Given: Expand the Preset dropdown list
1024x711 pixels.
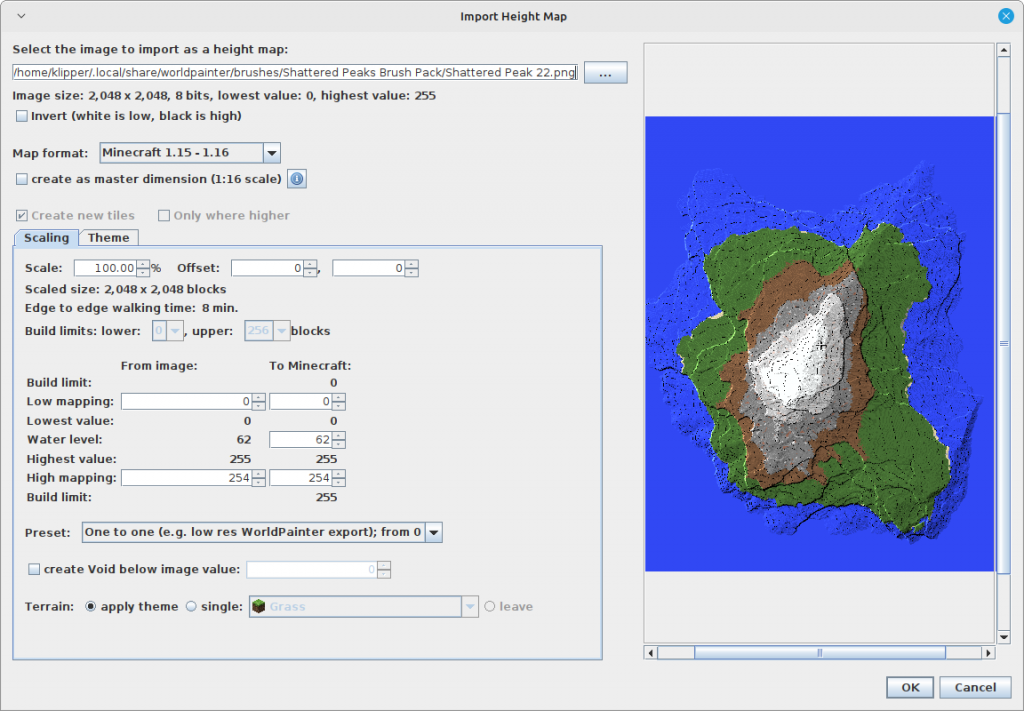Looking at the screenshot, I should click(x=433, y=532).
